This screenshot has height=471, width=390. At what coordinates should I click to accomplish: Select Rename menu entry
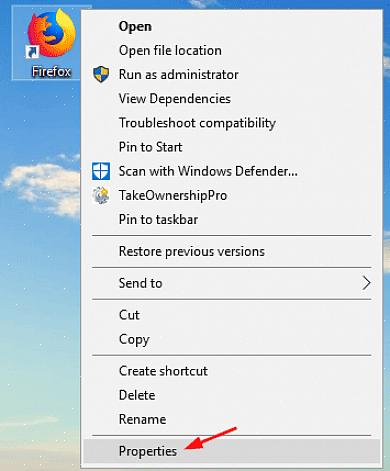point(232,419)
